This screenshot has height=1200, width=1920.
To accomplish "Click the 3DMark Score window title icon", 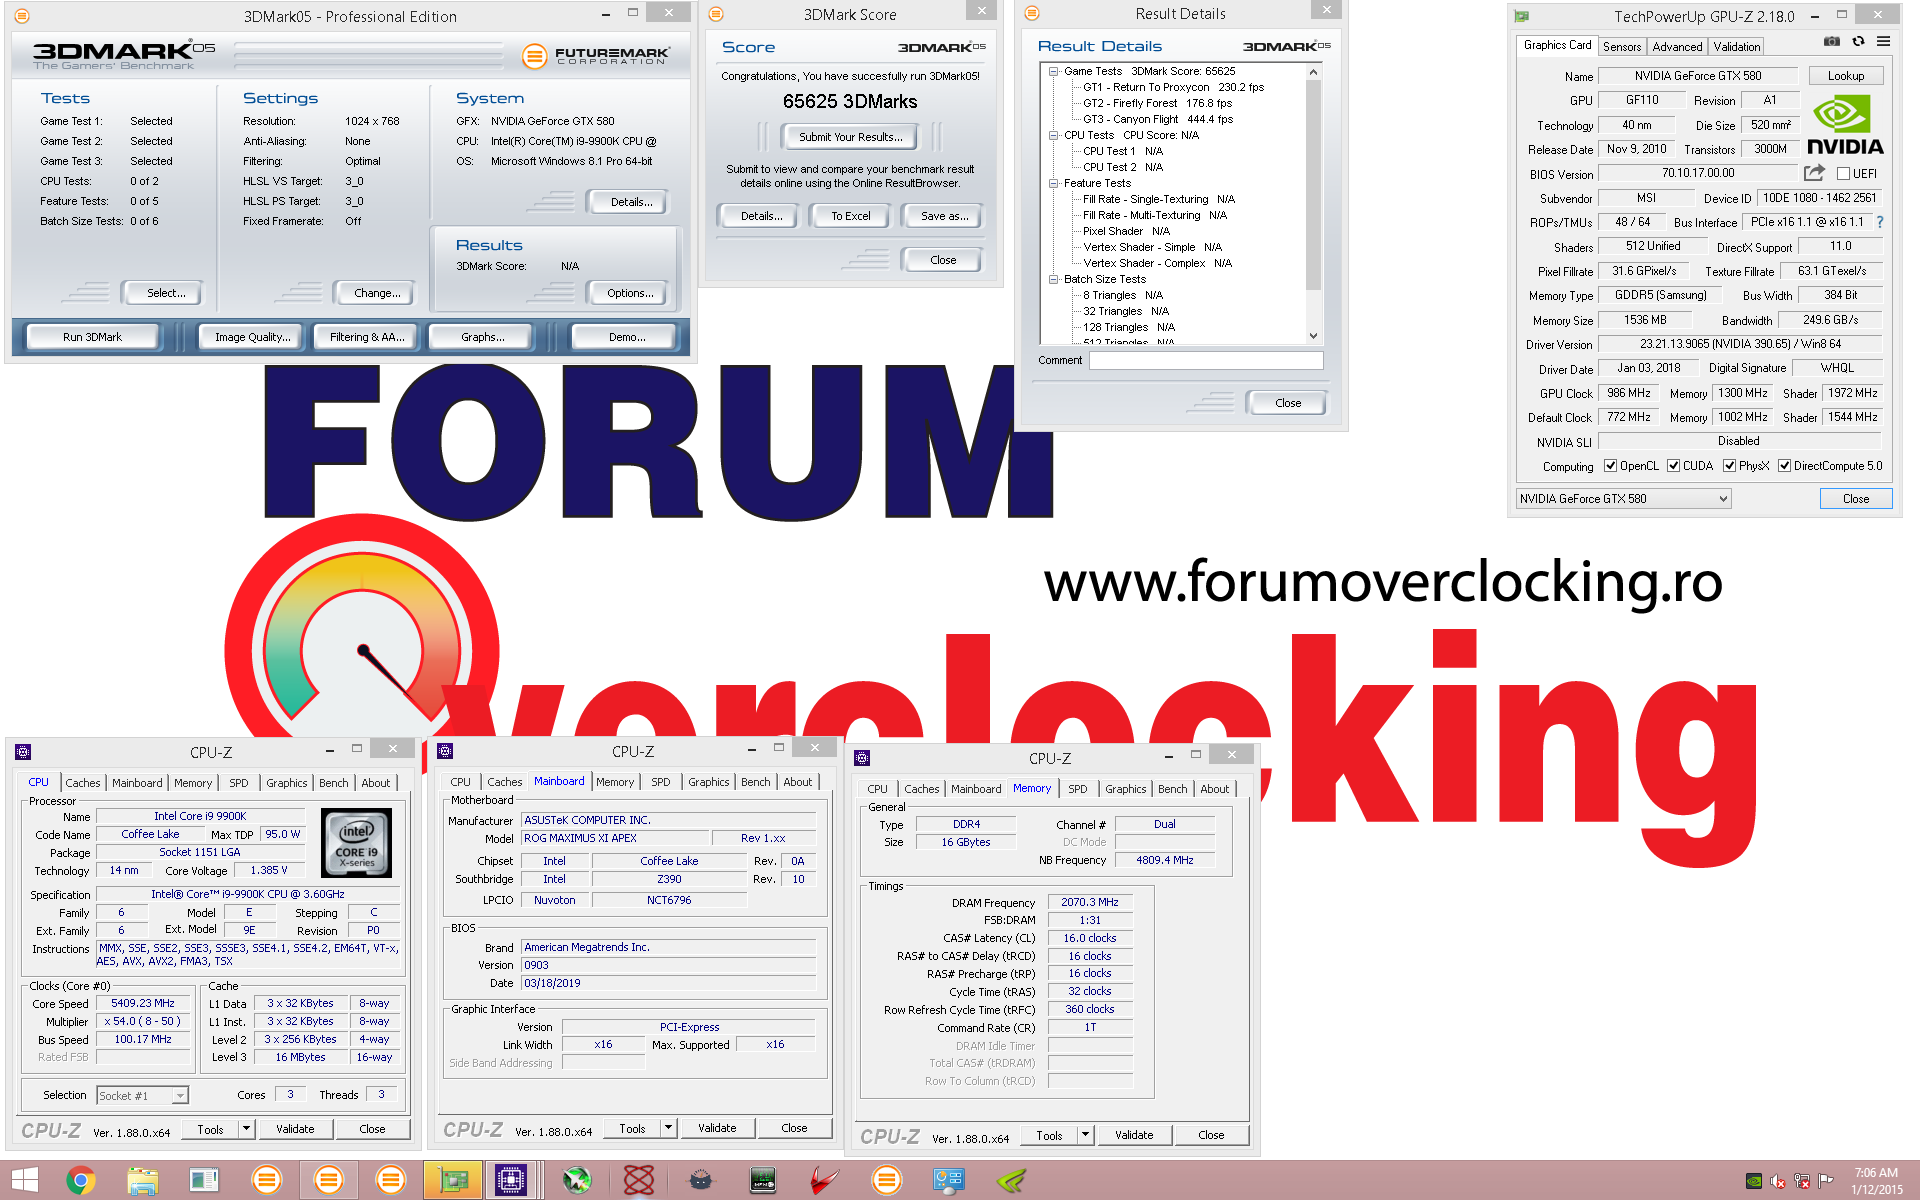I will (715, 14).
